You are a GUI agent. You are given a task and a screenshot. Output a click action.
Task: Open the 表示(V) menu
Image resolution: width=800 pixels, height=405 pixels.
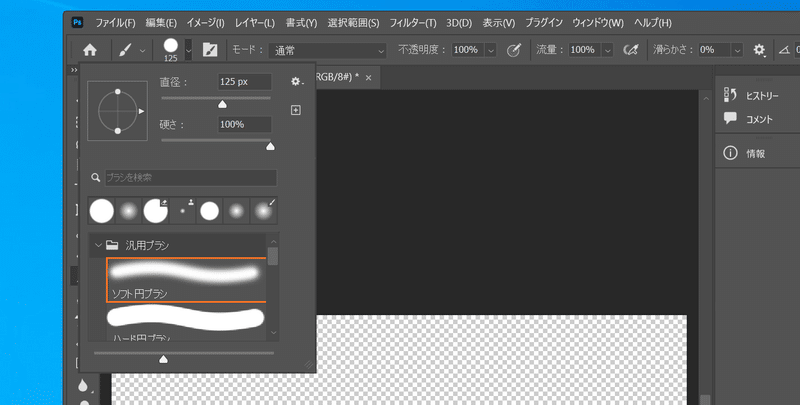pos(499,23)
